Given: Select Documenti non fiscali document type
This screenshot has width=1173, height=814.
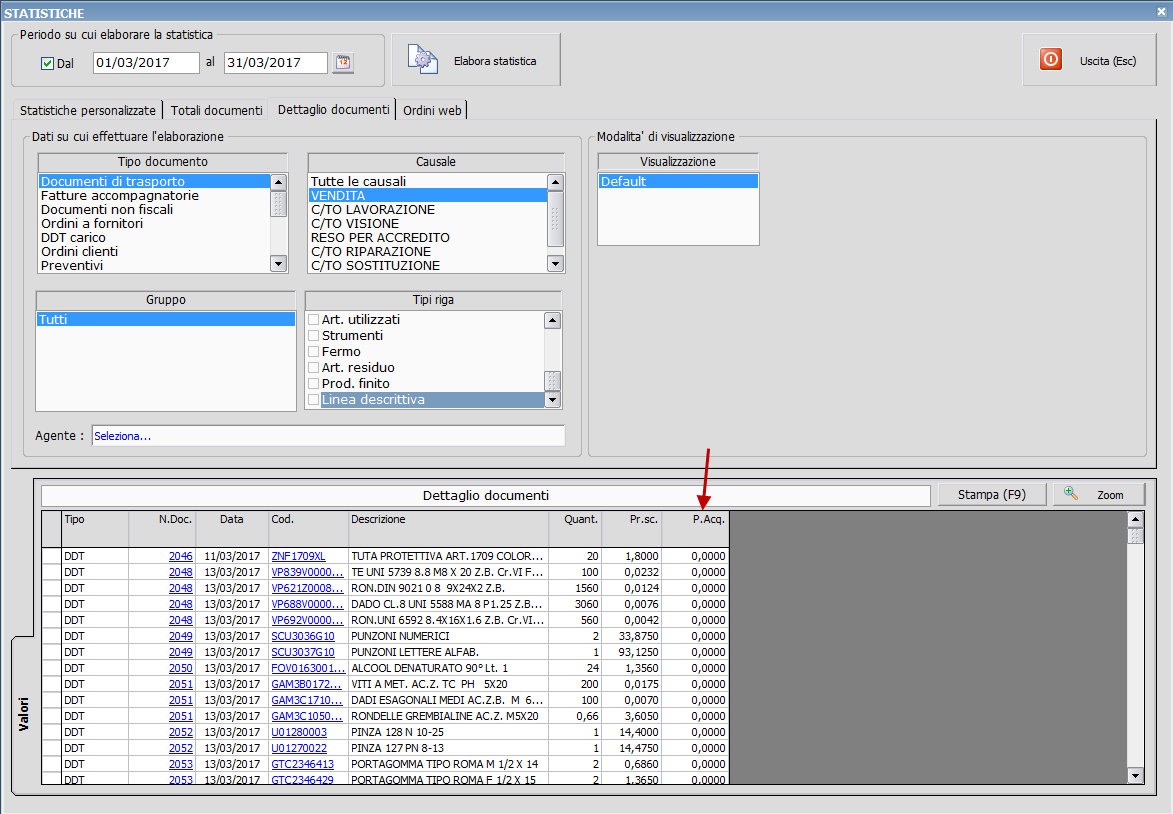Looking at the screenshot, I should 154,209.
